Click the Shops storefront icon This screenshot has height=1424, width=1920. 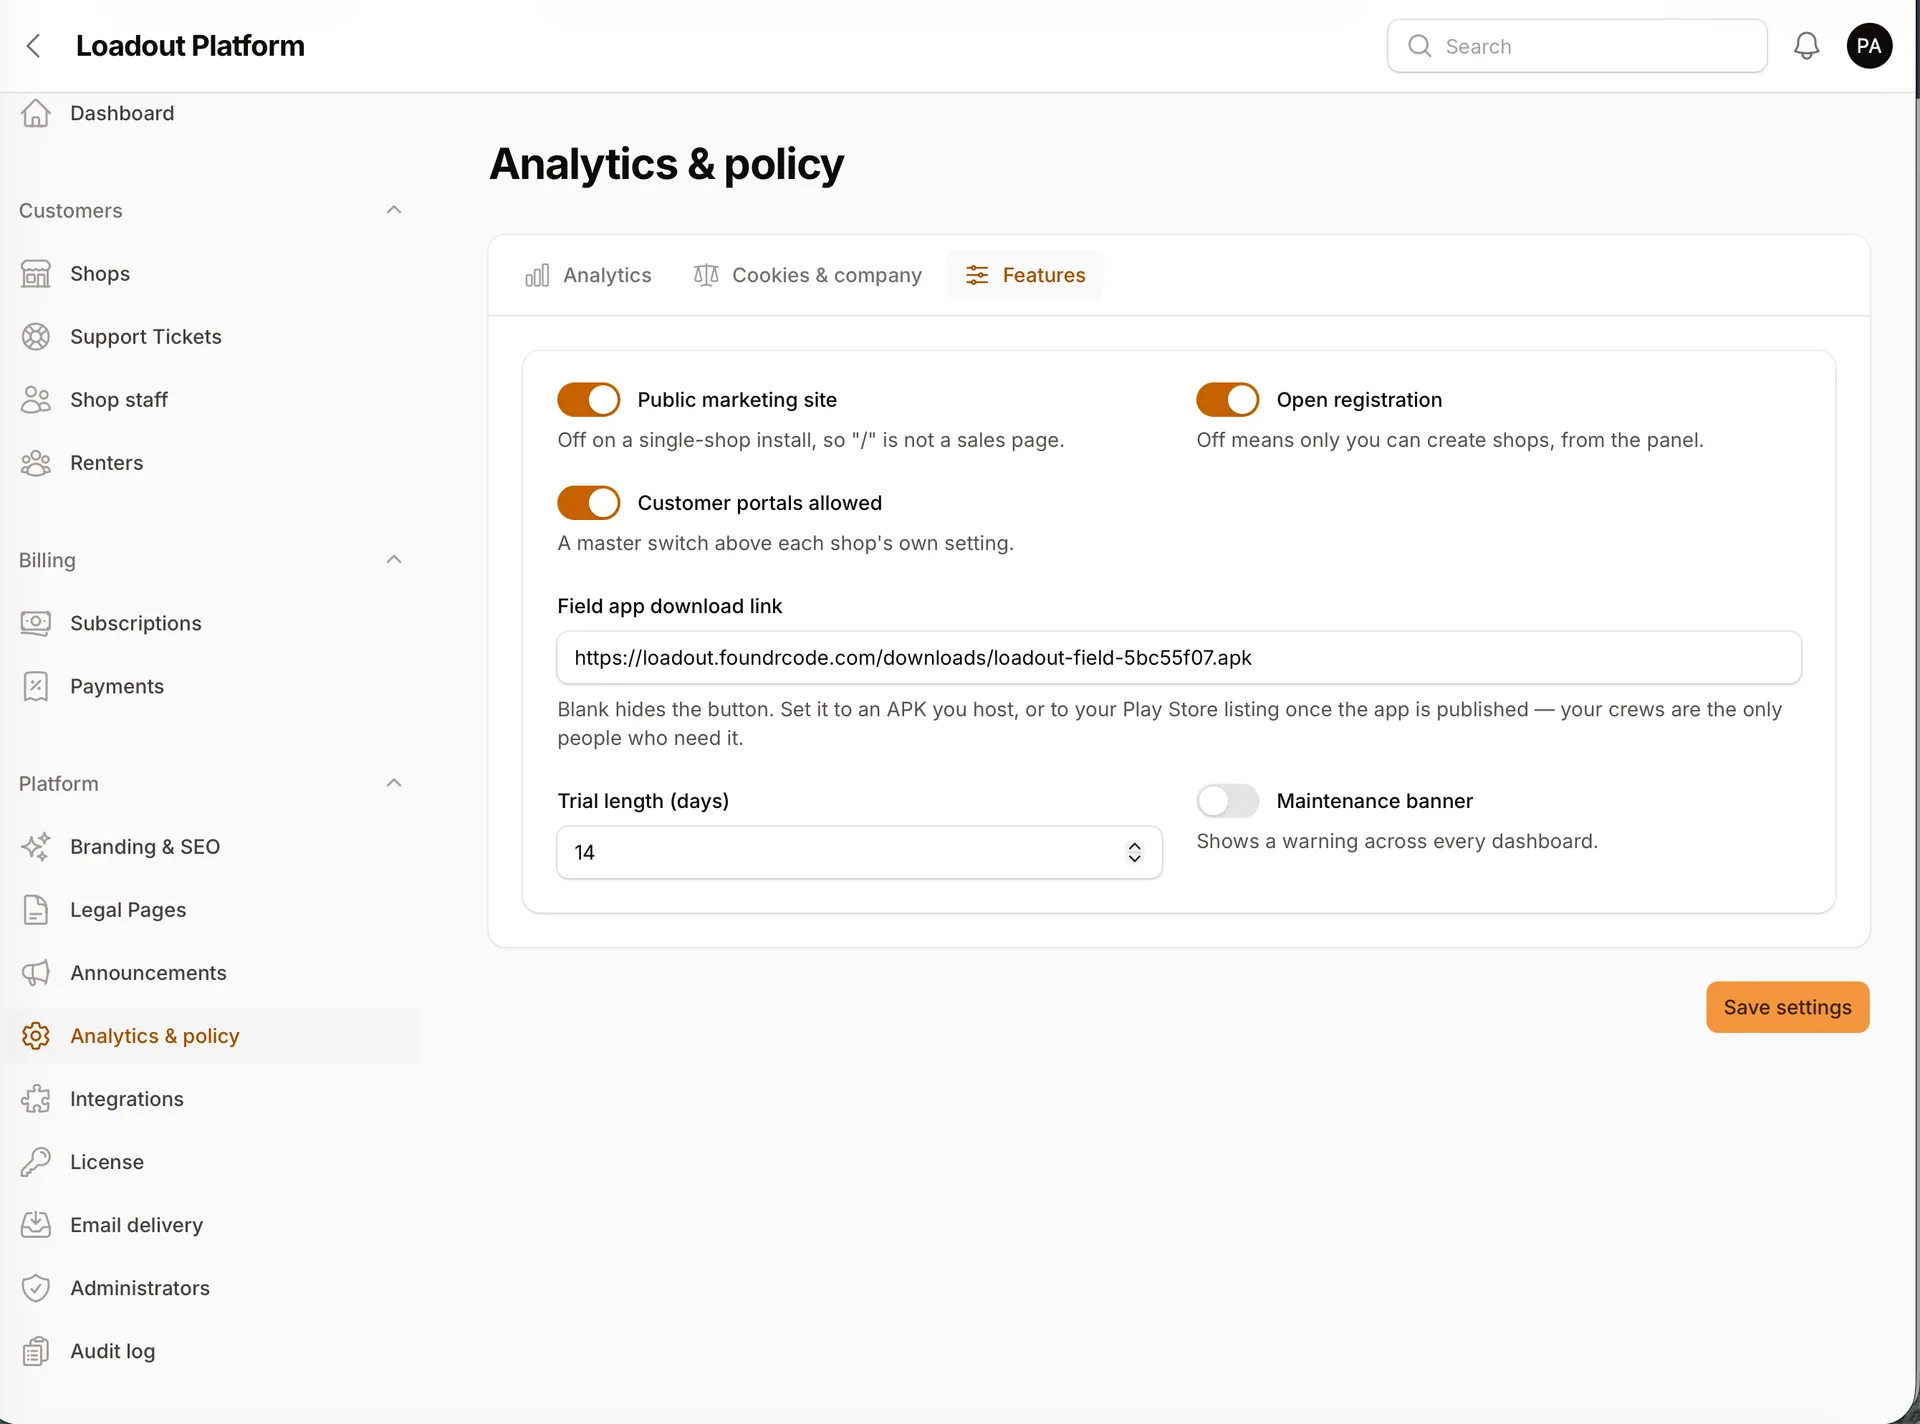pyautogui.click(x=36, y=274)
